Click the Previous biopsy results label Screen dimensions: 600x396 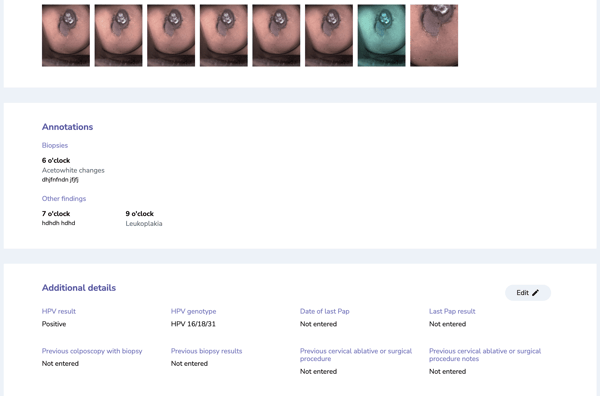207,351
